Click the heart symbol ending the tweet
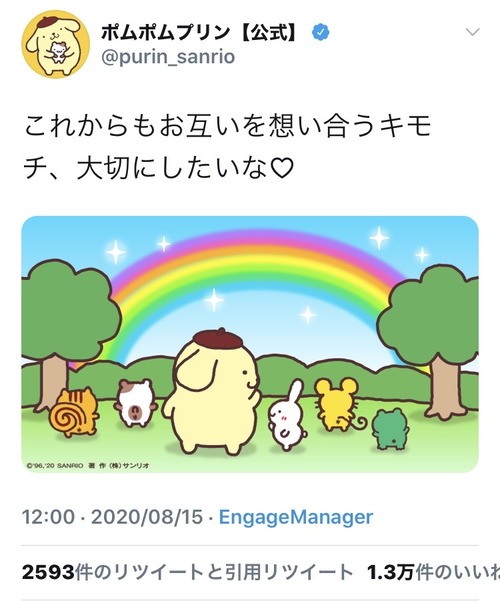 point(282,169)
